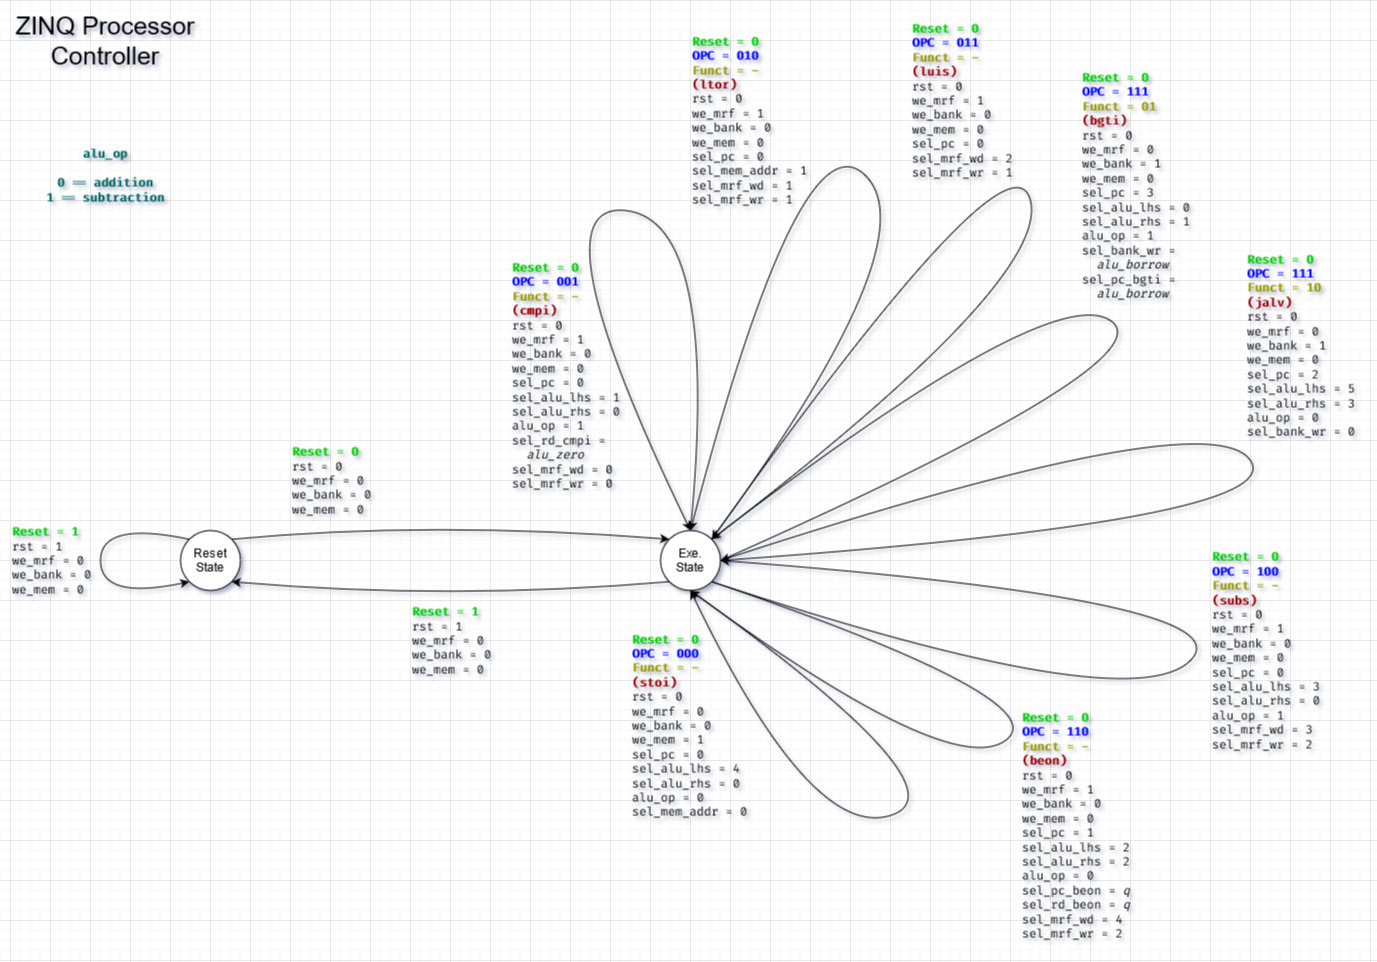The height and width of the screenshot is (962, 1377).
Task: Select the 'OPC = 100' text
Action: [1245, 572]
